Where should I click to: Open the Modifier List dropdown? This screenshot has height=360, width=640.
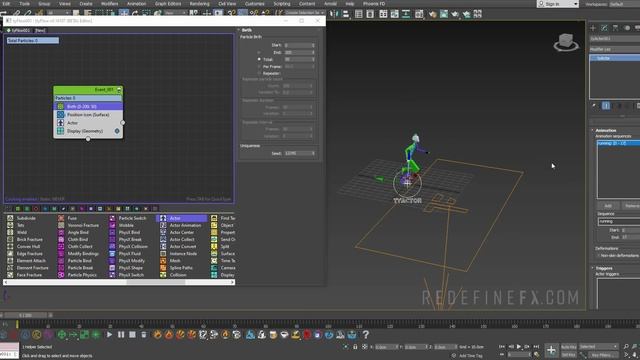(x=615, y=49)
